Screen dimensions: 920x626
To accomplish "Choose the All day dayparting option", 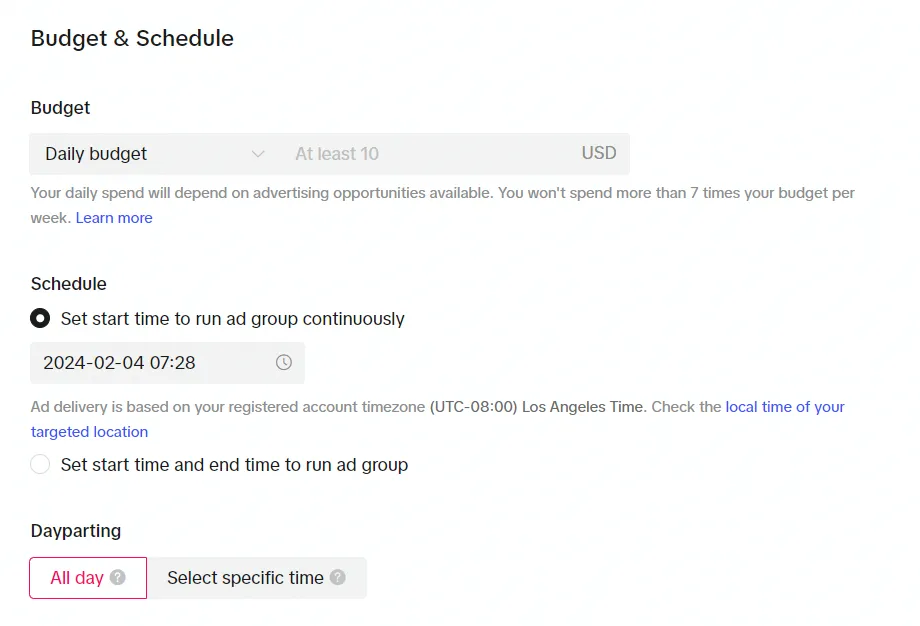I will (88, 578).
